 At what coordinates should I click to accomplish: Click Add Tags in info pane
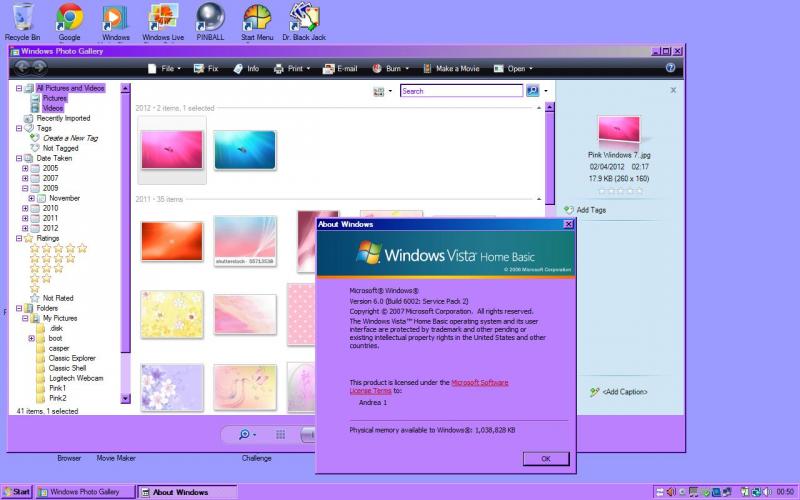point(586,210)
